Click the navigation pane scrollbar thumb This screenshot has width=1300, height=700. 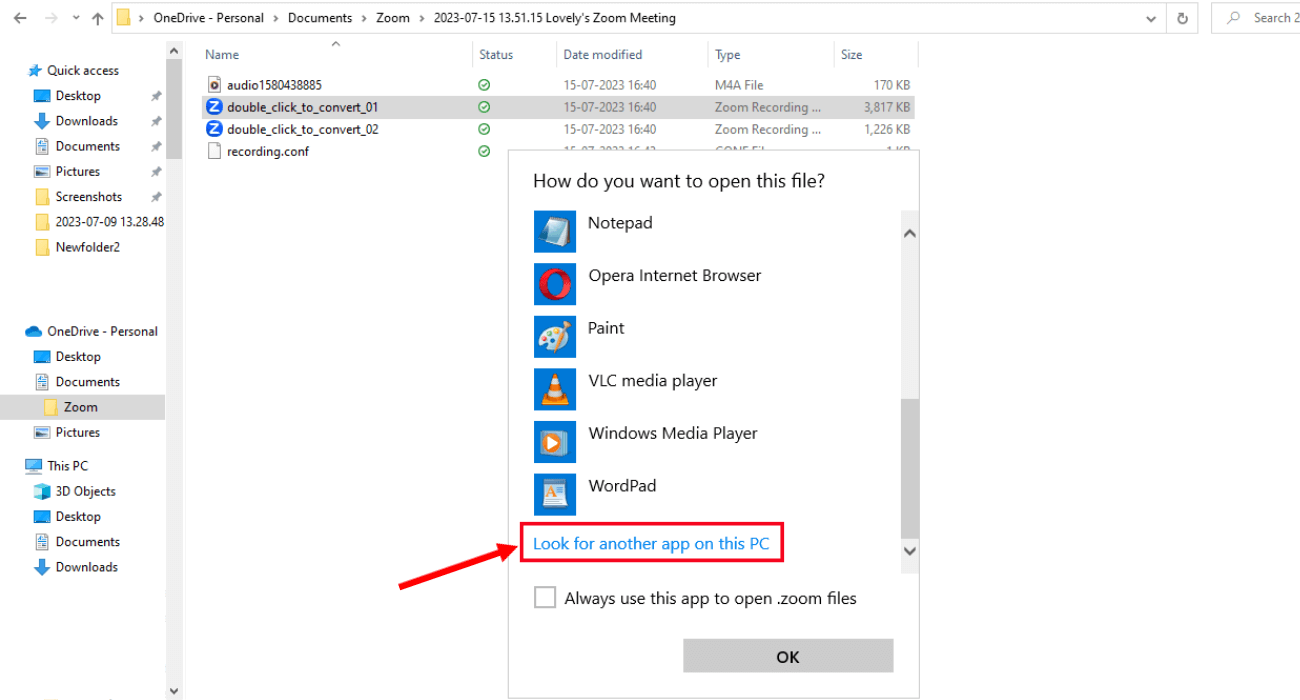pos(174,108)
